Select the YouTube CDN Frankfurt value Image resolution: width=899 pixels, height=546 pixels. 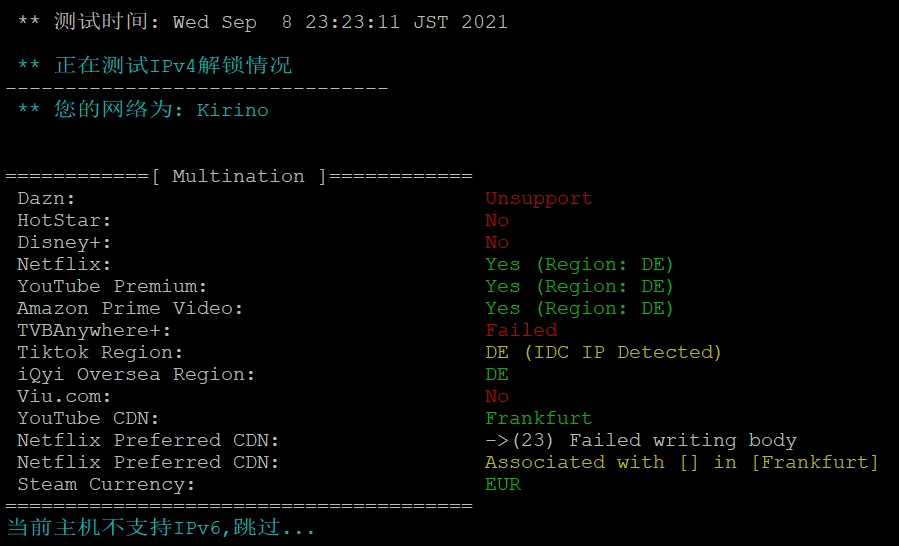[x=538, y=418]
